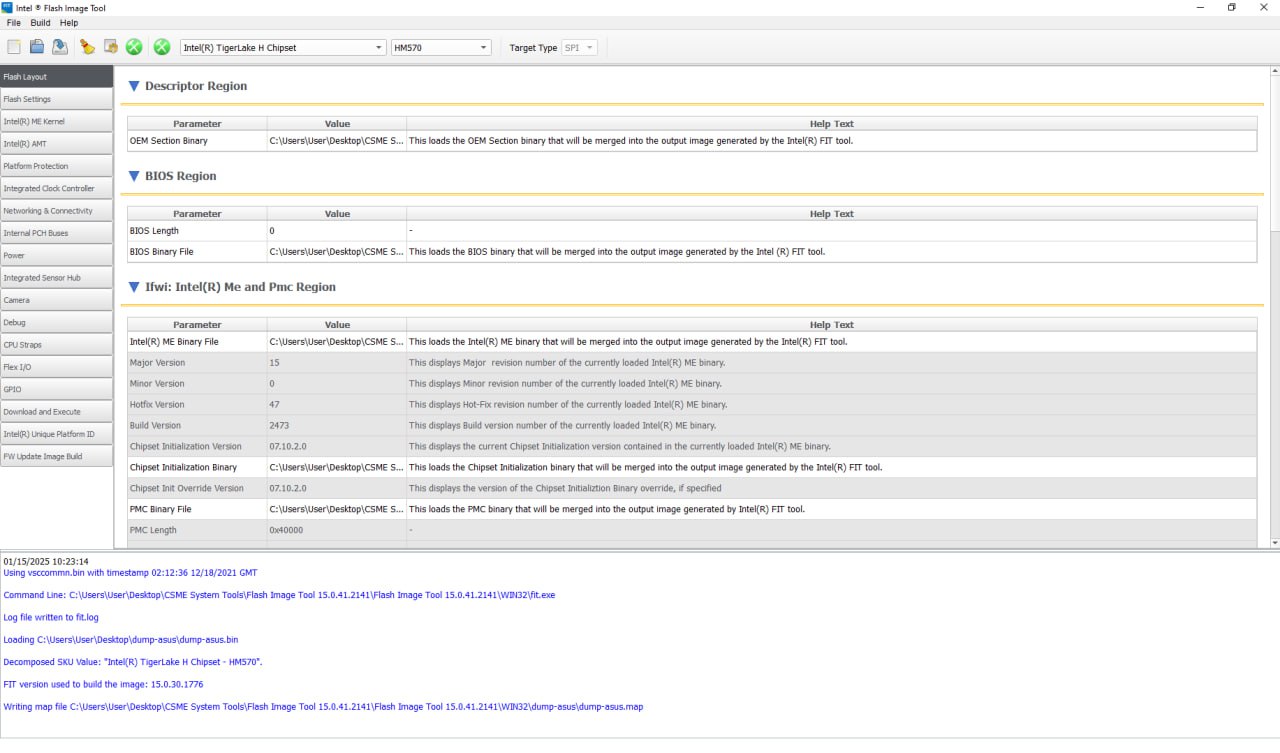Screen dimensions: 1280x753
Task: Select the Debug tab
Action: 56,322
